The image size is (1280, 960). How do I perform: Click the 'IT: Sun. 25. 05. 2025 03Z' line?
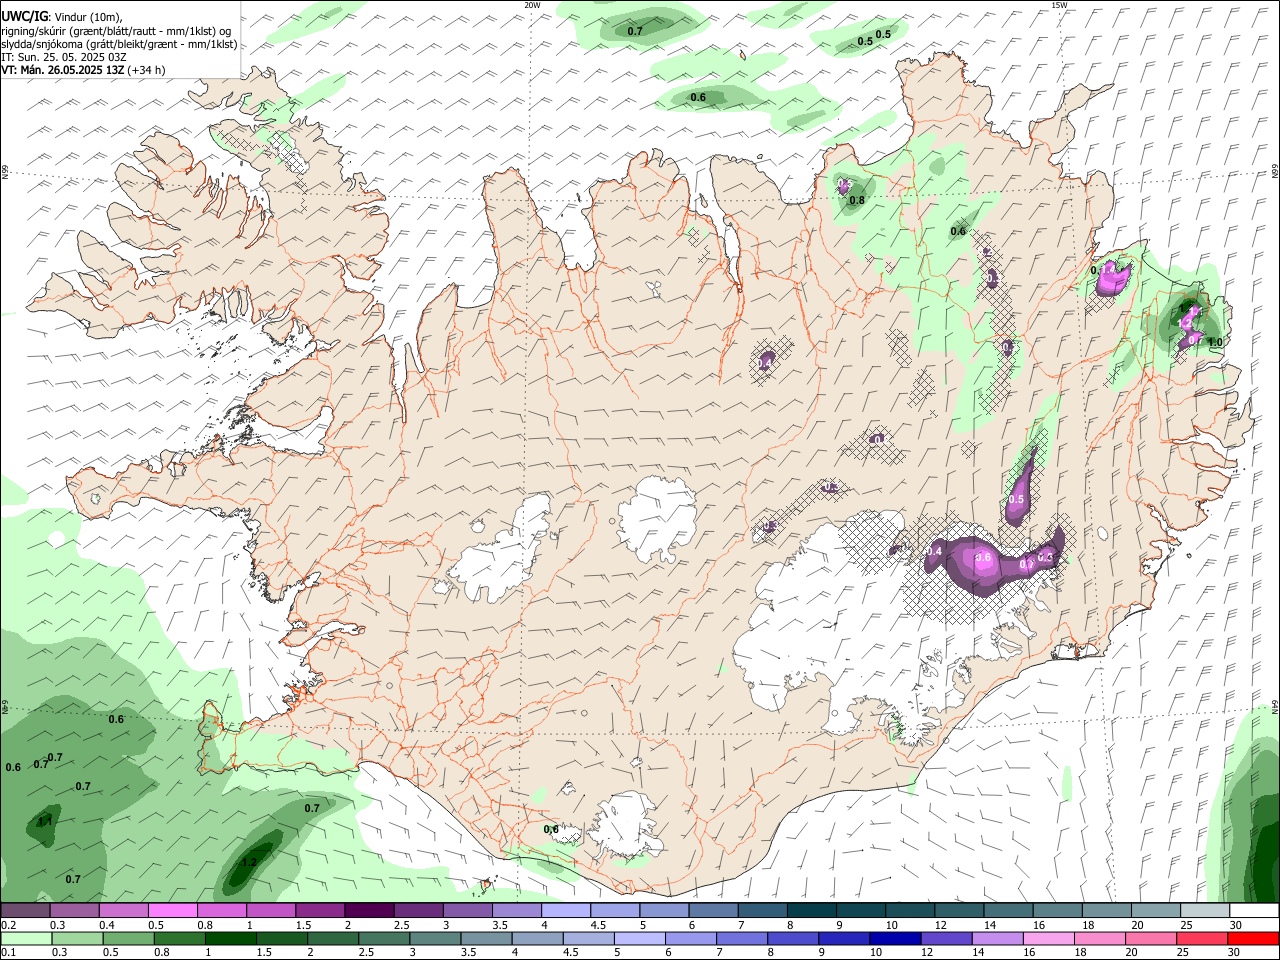click(x=63, y=57)
